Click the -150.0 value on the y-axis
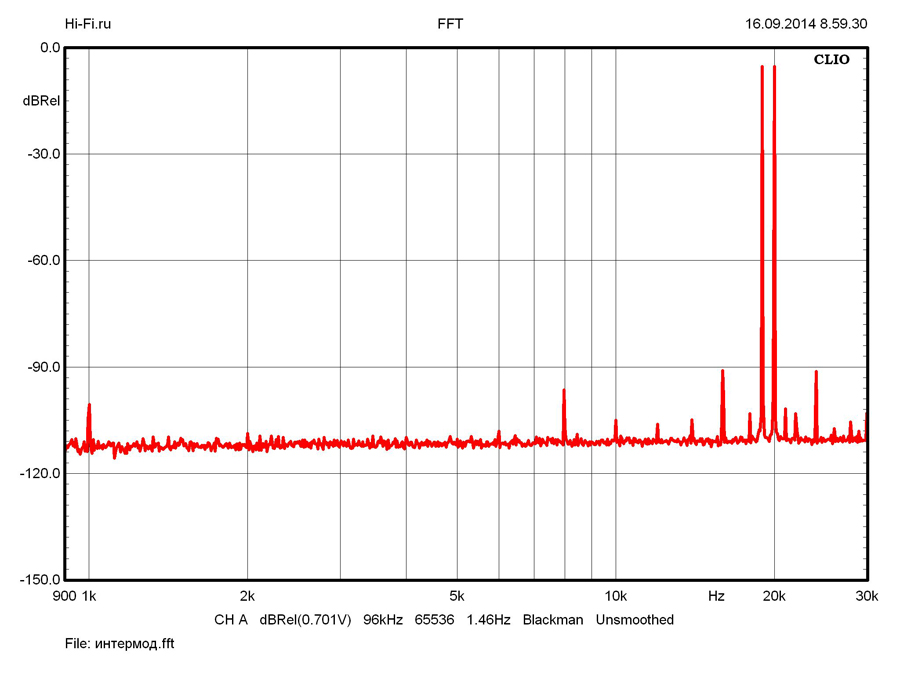This screenshot has width=900, height=675. [x=40, y=580]
